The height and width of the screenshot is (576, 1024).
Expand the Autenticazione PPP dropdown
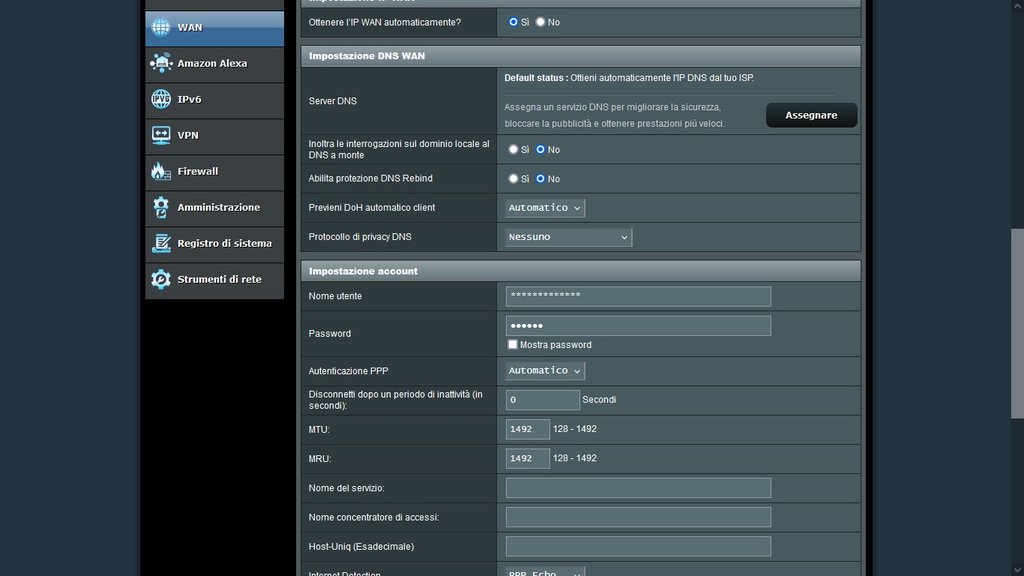coord(545,371)
